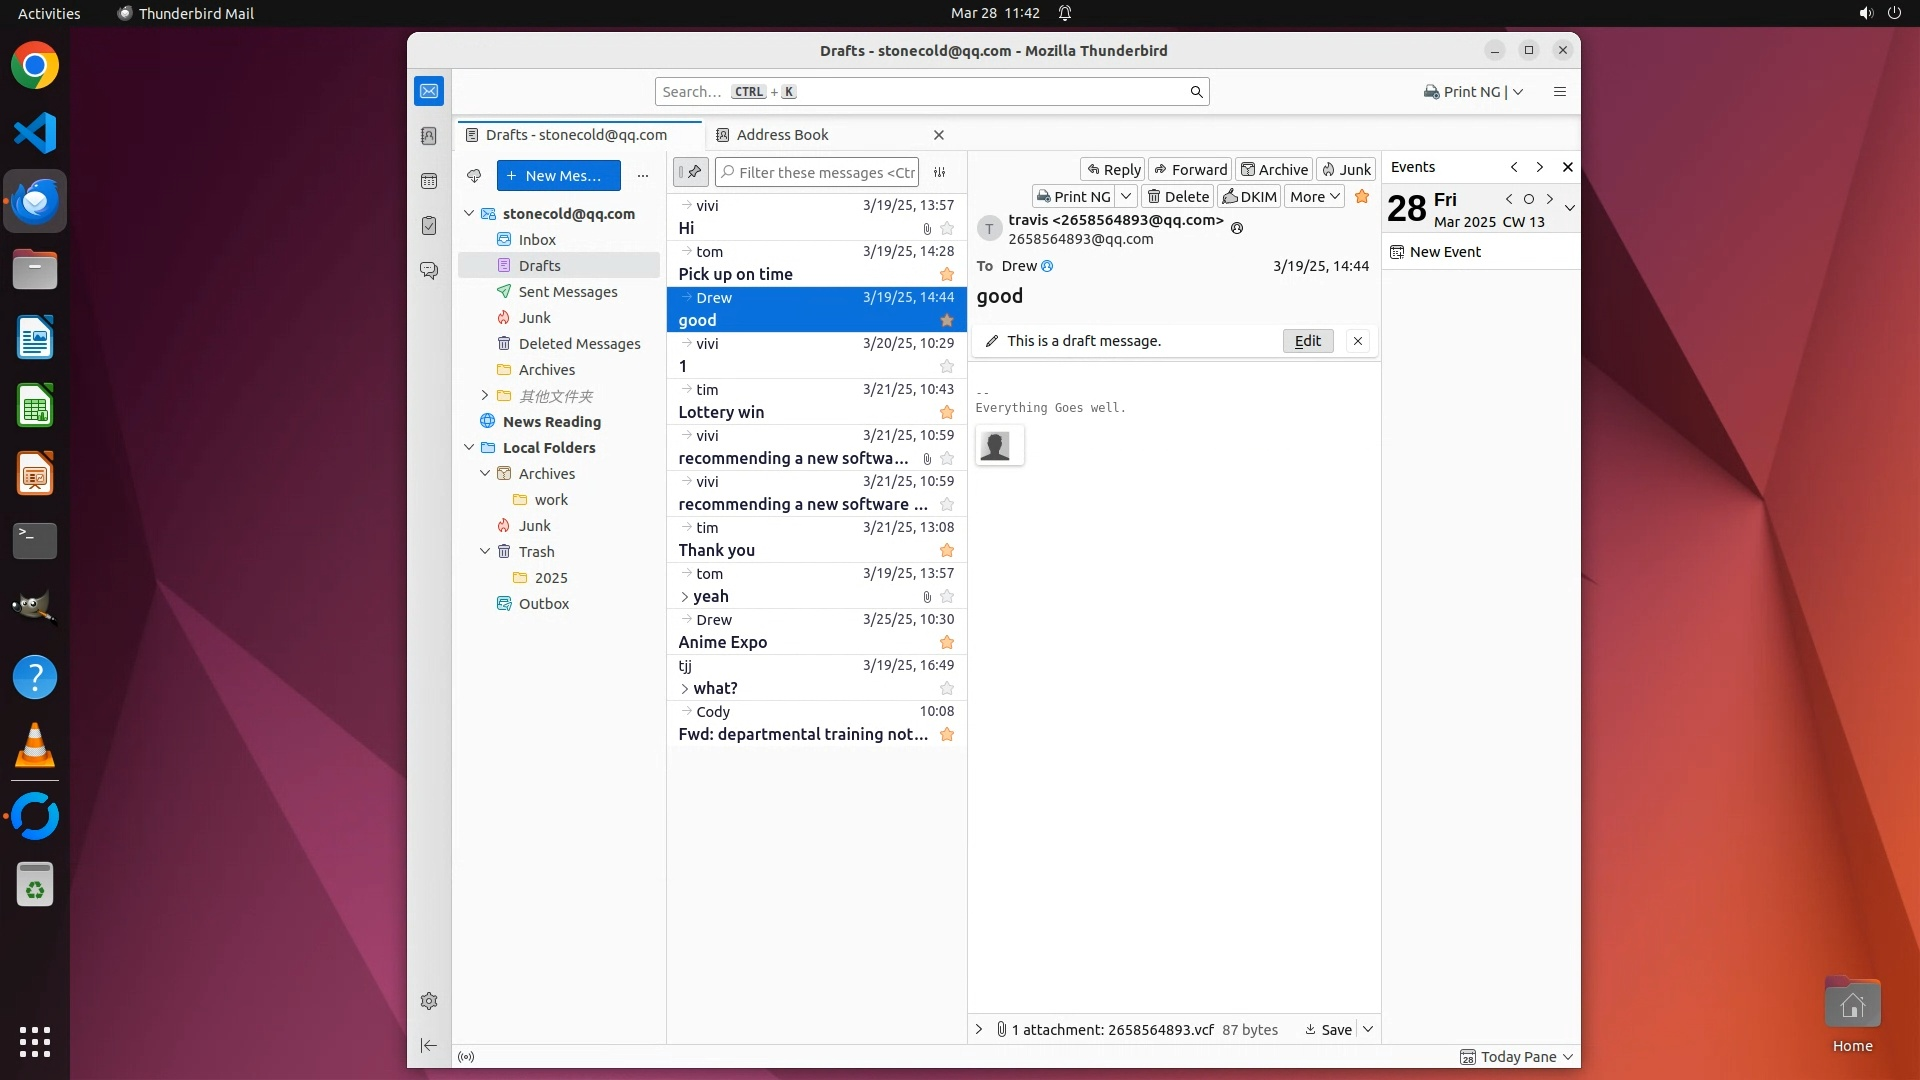This screenshot has width=1920, height=1080.
Task: Open the Address Book spaces icon
Action: 429,136
